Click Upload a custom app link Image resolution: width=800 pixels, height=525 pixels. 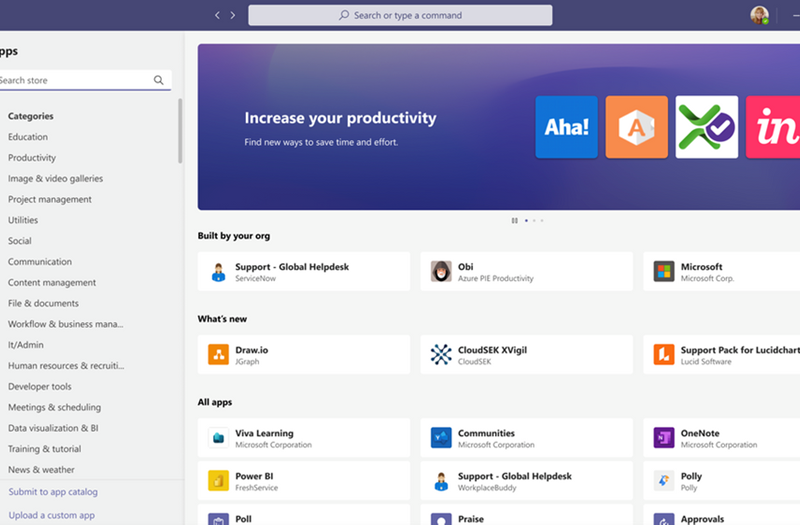[52, 515]
